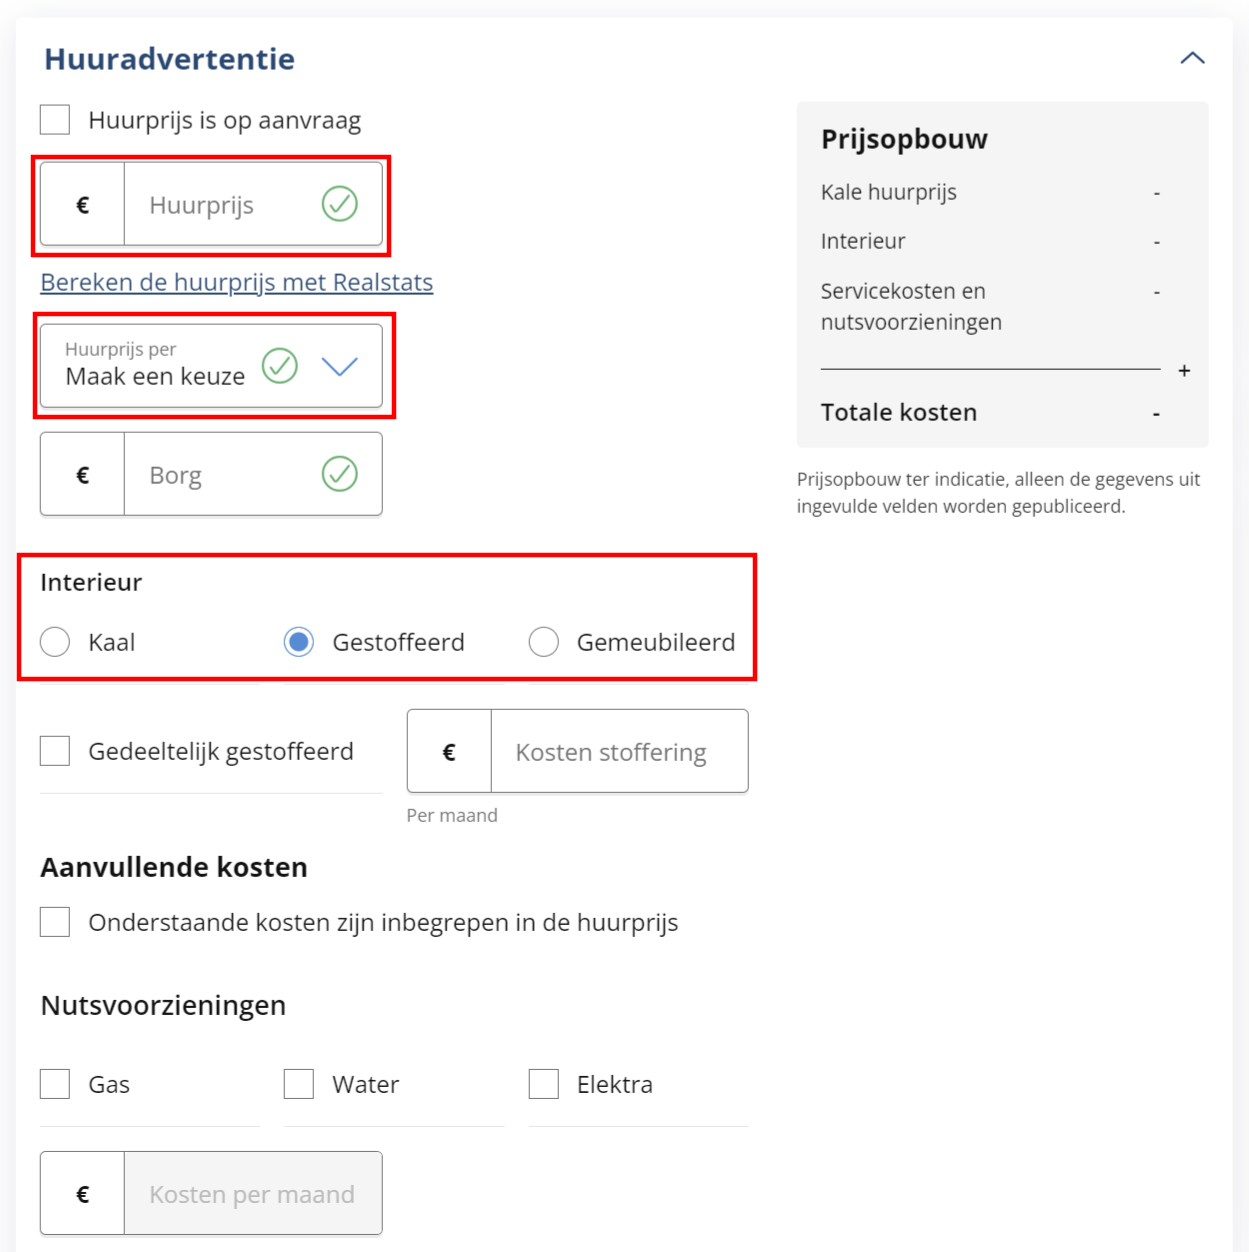Collapse the Huuradvertentie section chevron
The image size is (1249, 1252).
click(1192, 58)
